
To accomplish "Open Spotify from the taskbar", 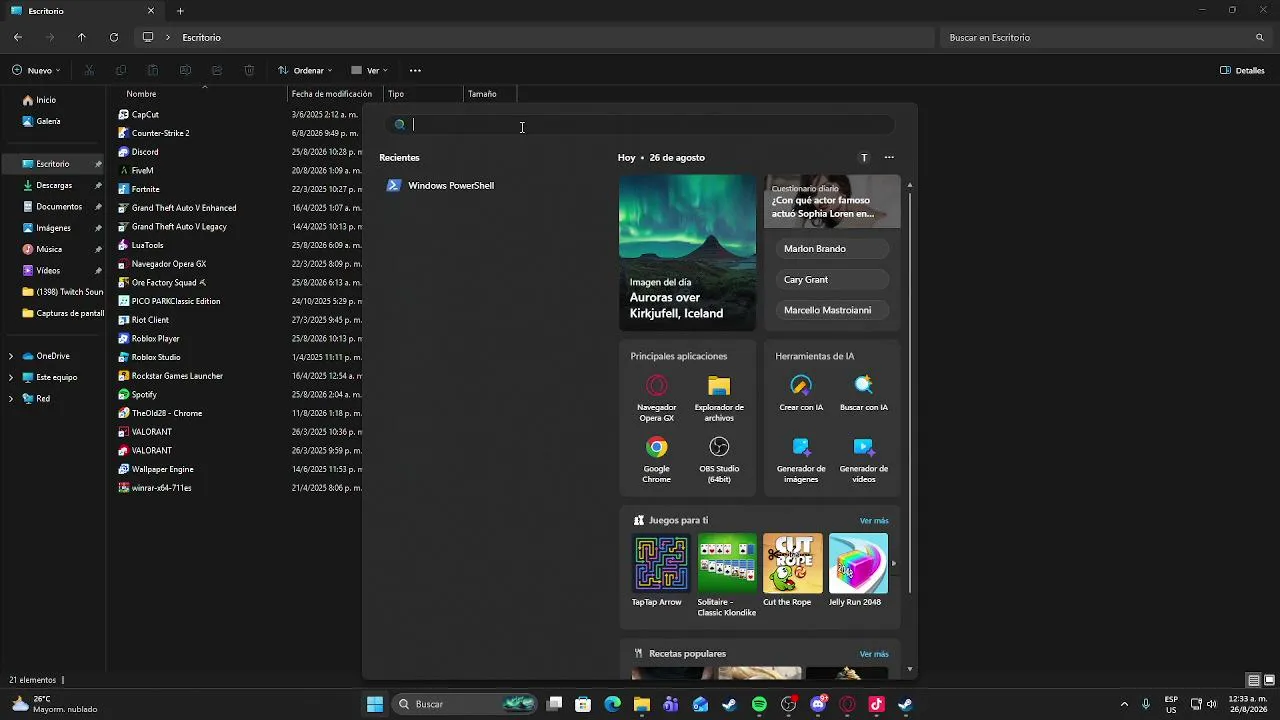I will (759, 704).
